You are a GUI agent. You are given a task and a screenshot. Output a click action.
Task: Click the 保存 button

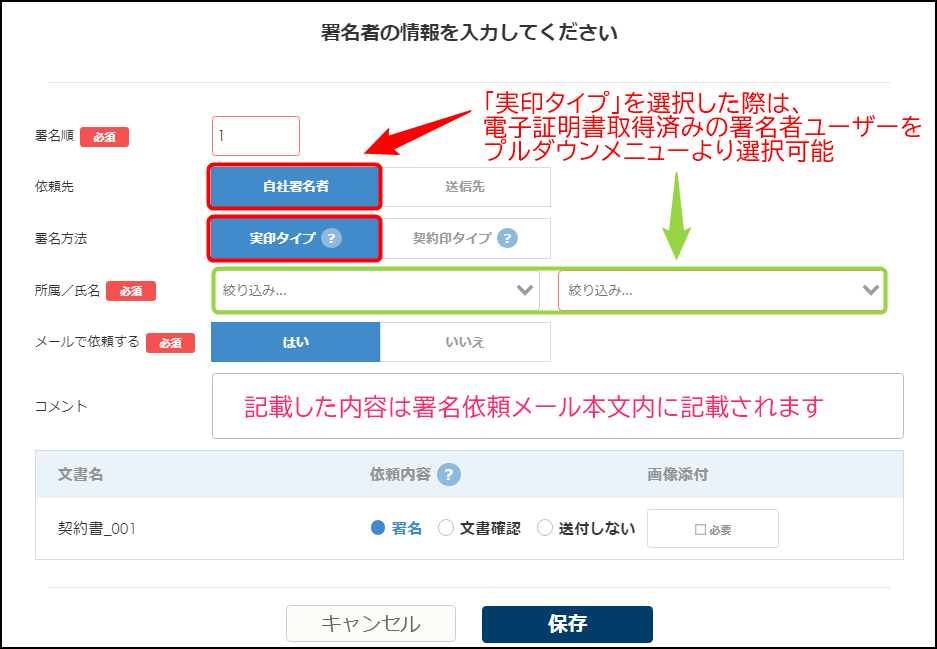[x=567, y=624]
